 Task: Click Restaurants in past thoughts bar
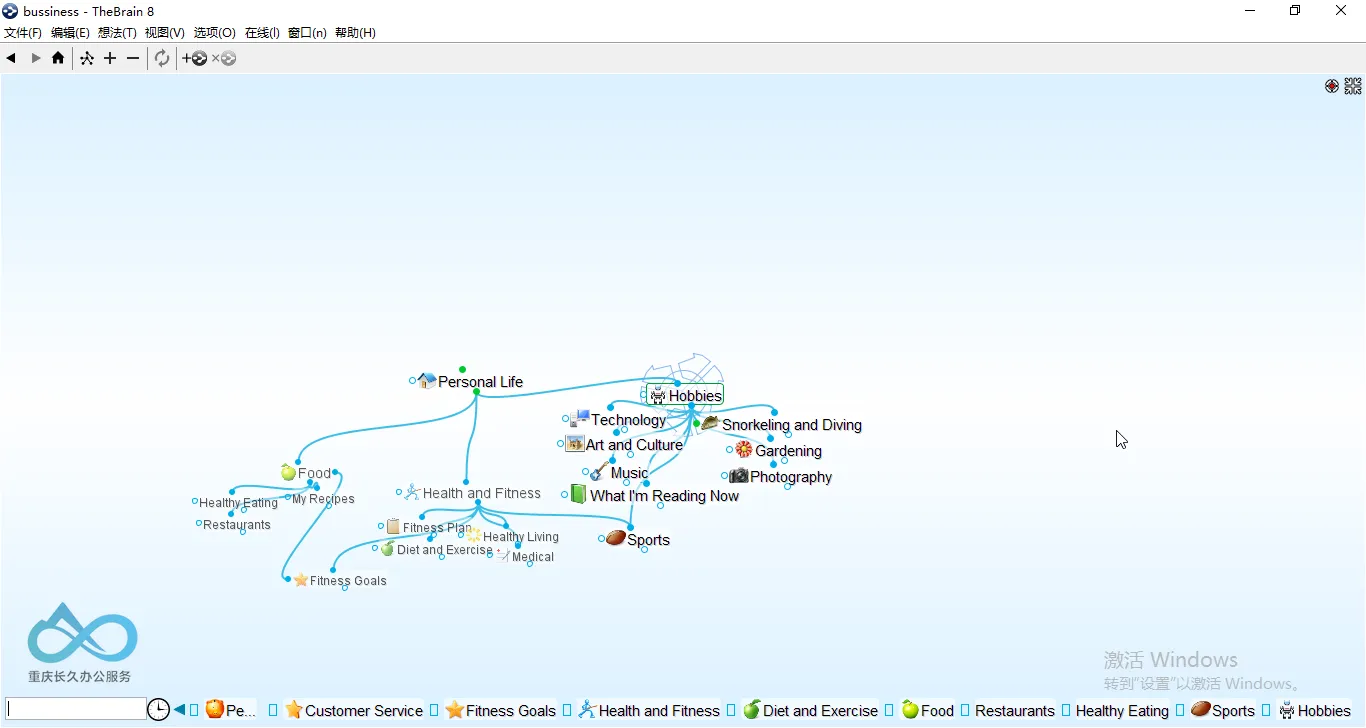tap(1015, 711)
